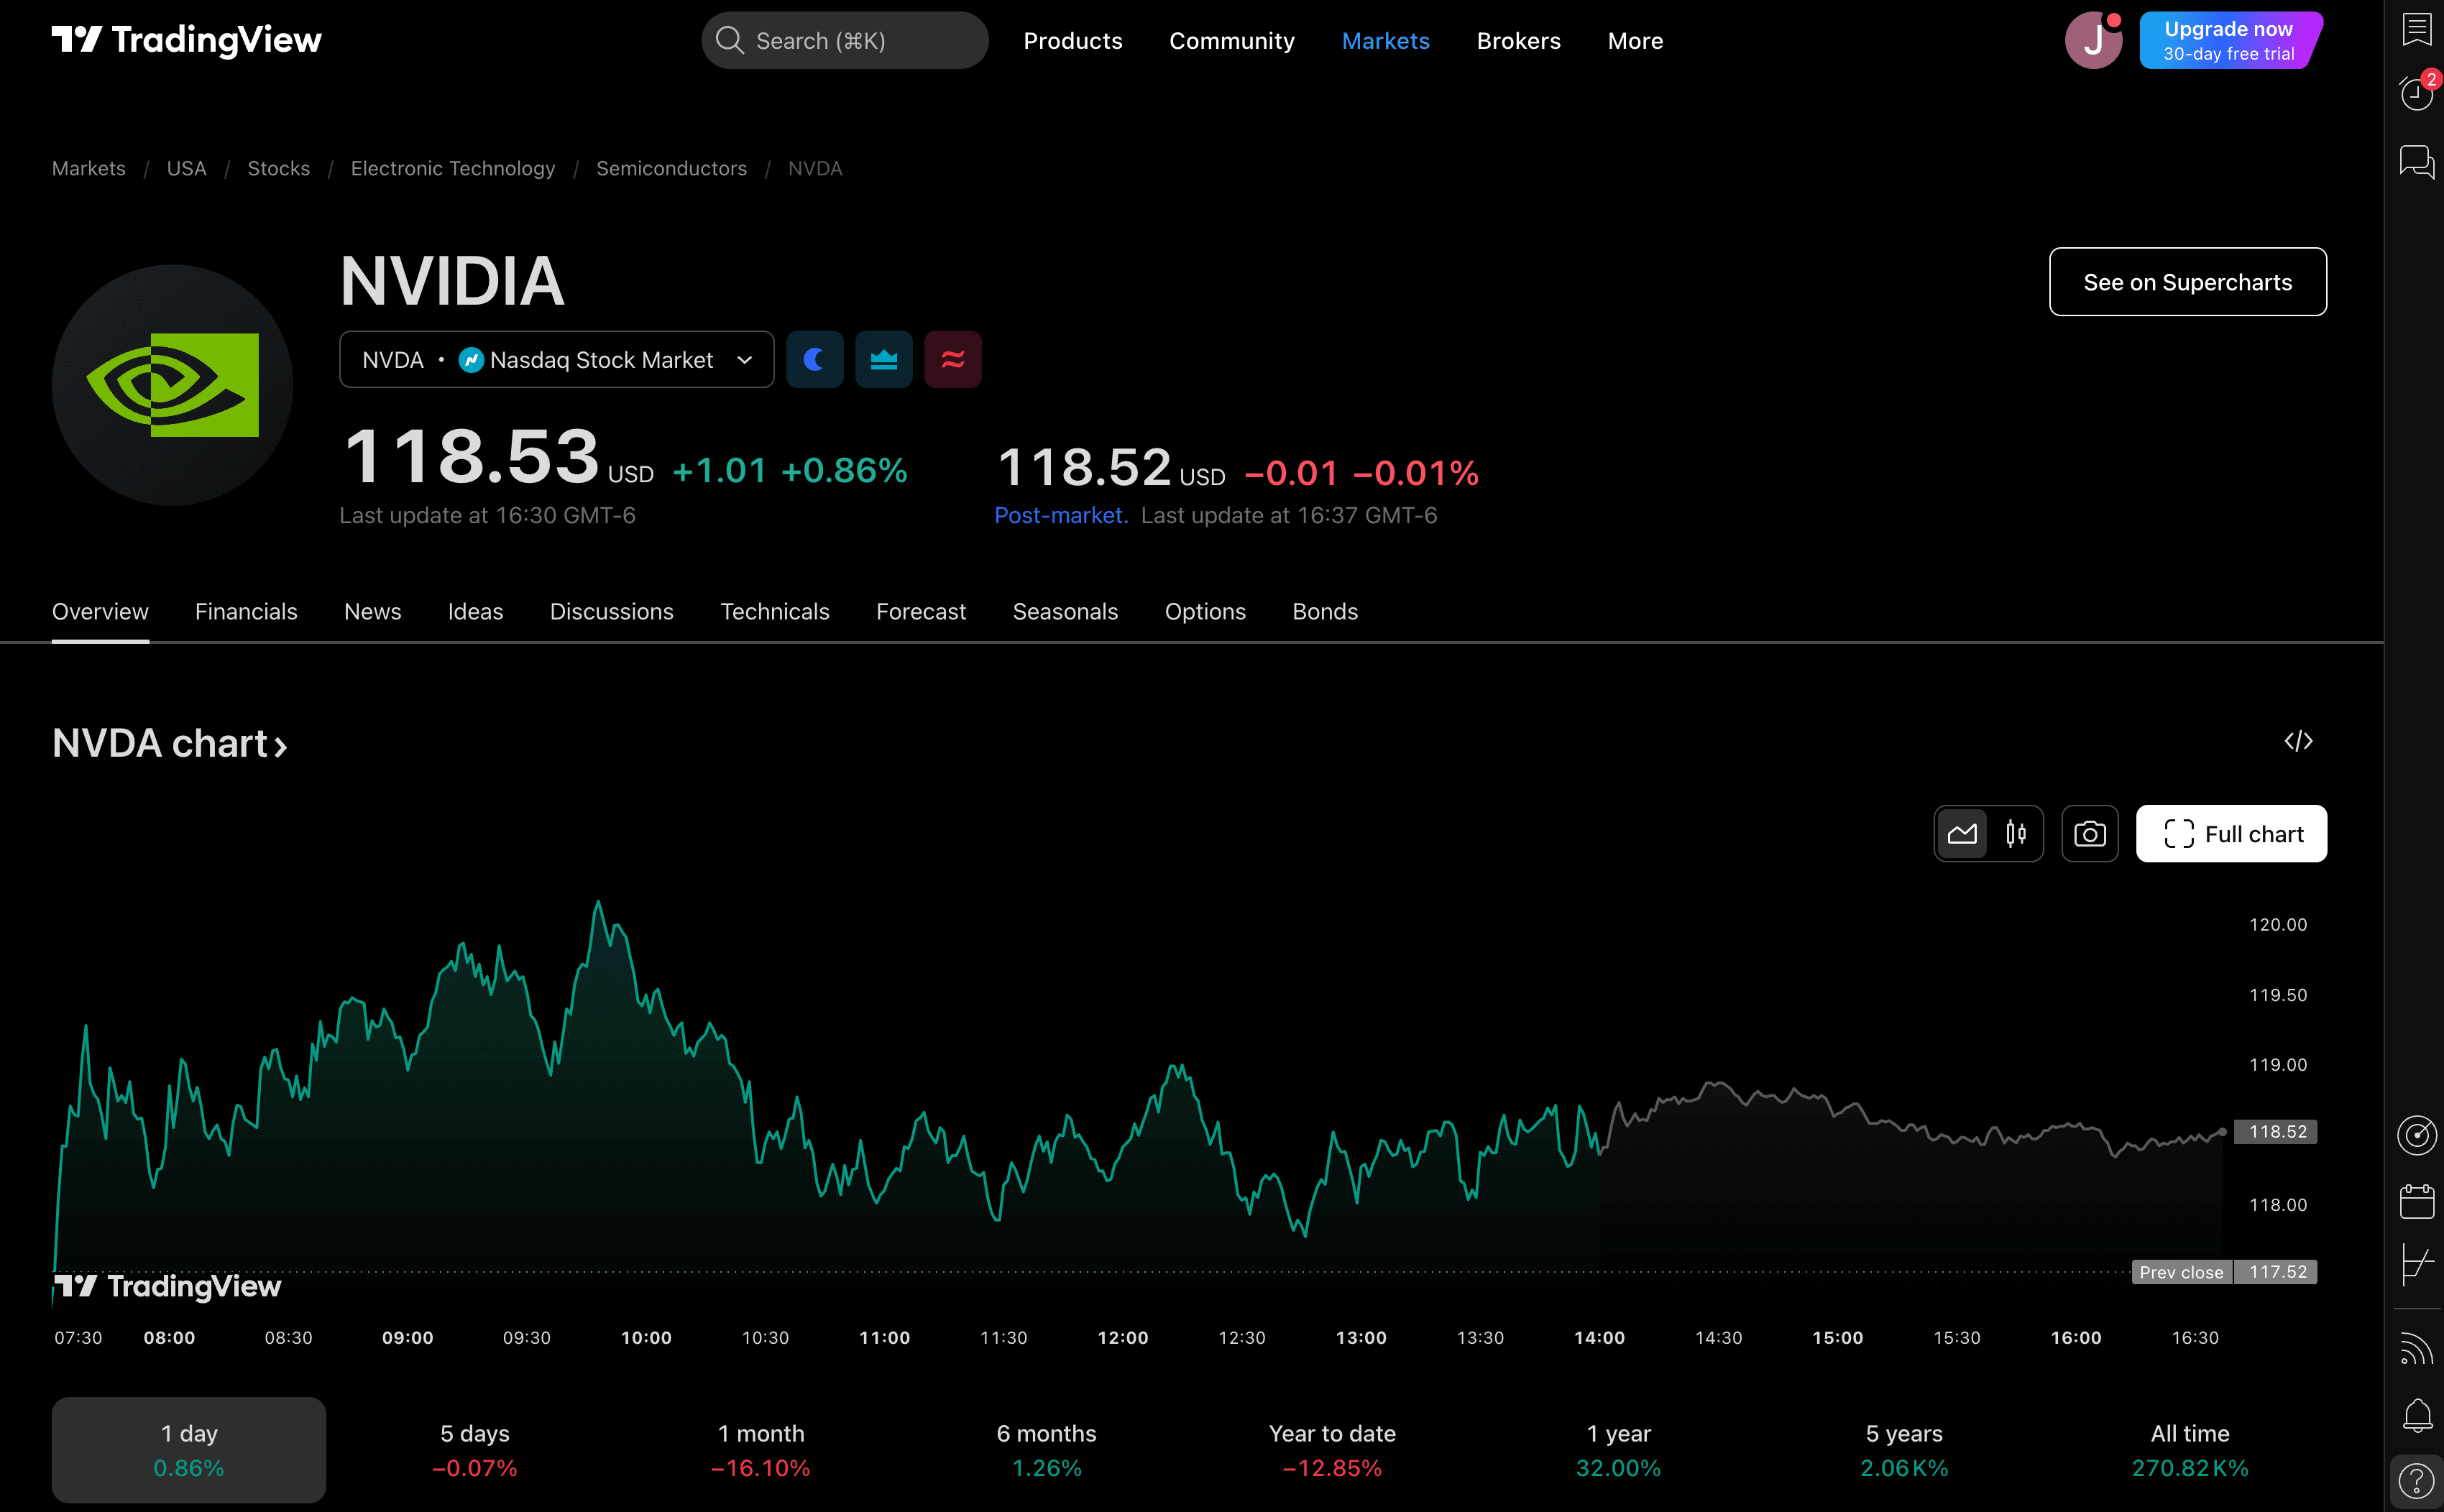Click the Full chart button

(x=2231, y=834)
